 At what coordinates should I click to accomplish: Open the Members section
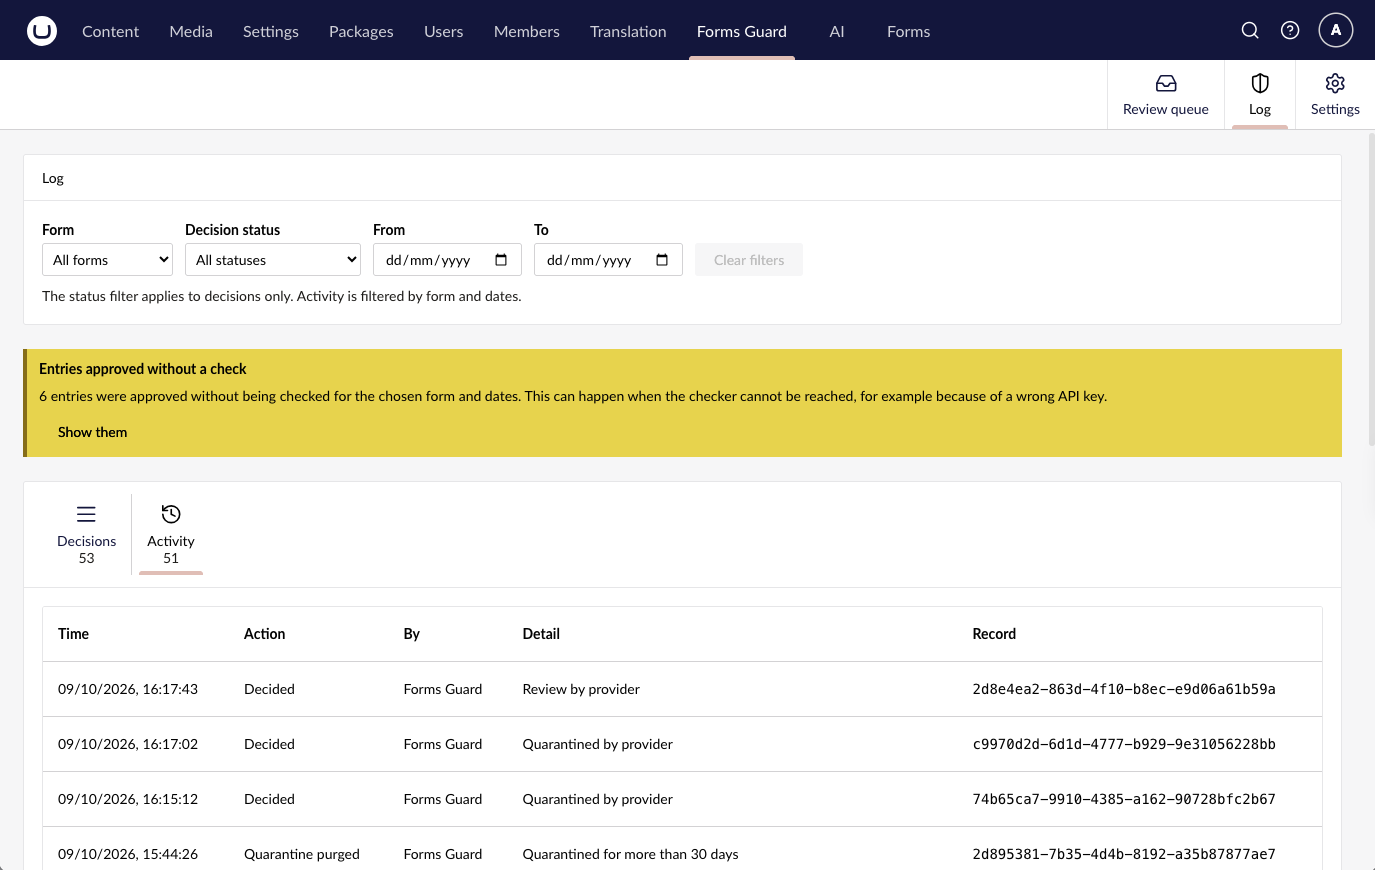pos(527,31)
